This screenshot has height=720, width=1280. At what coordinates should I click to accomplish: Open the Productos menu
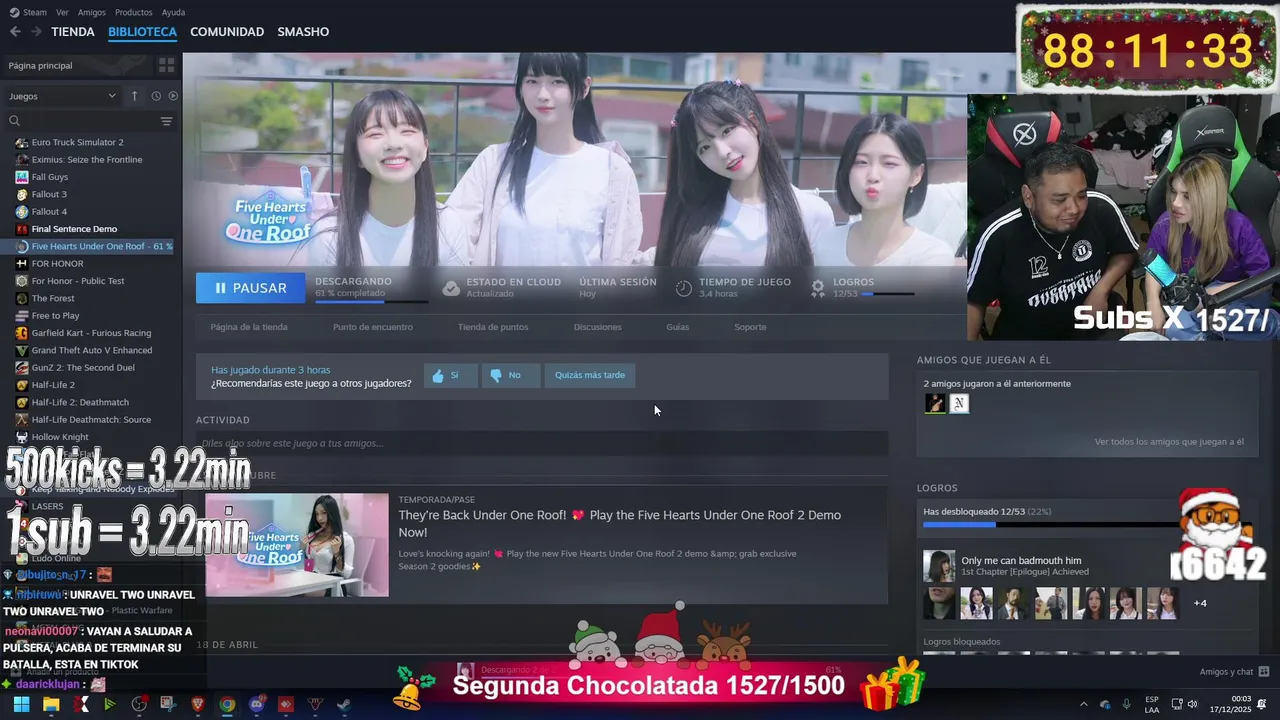134,12
